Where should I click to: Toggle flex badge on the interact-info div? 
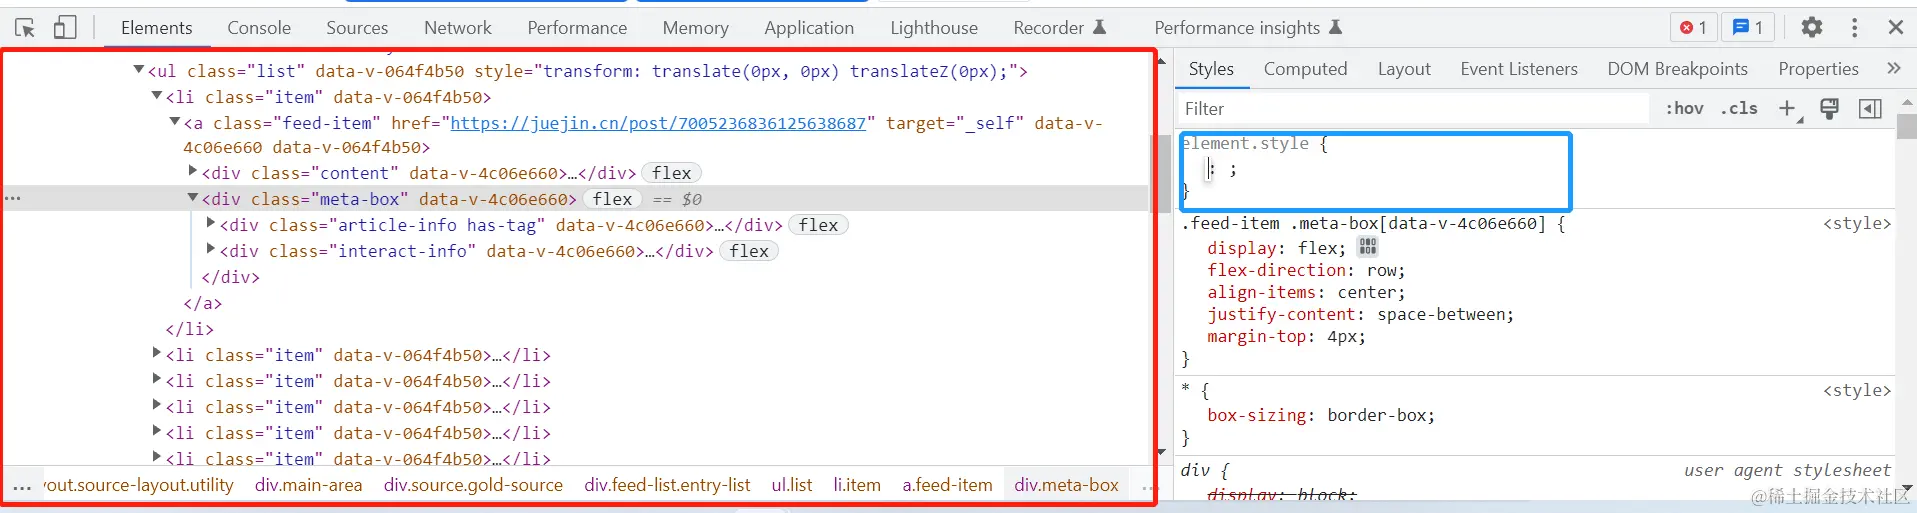click(x=749, y=251)
